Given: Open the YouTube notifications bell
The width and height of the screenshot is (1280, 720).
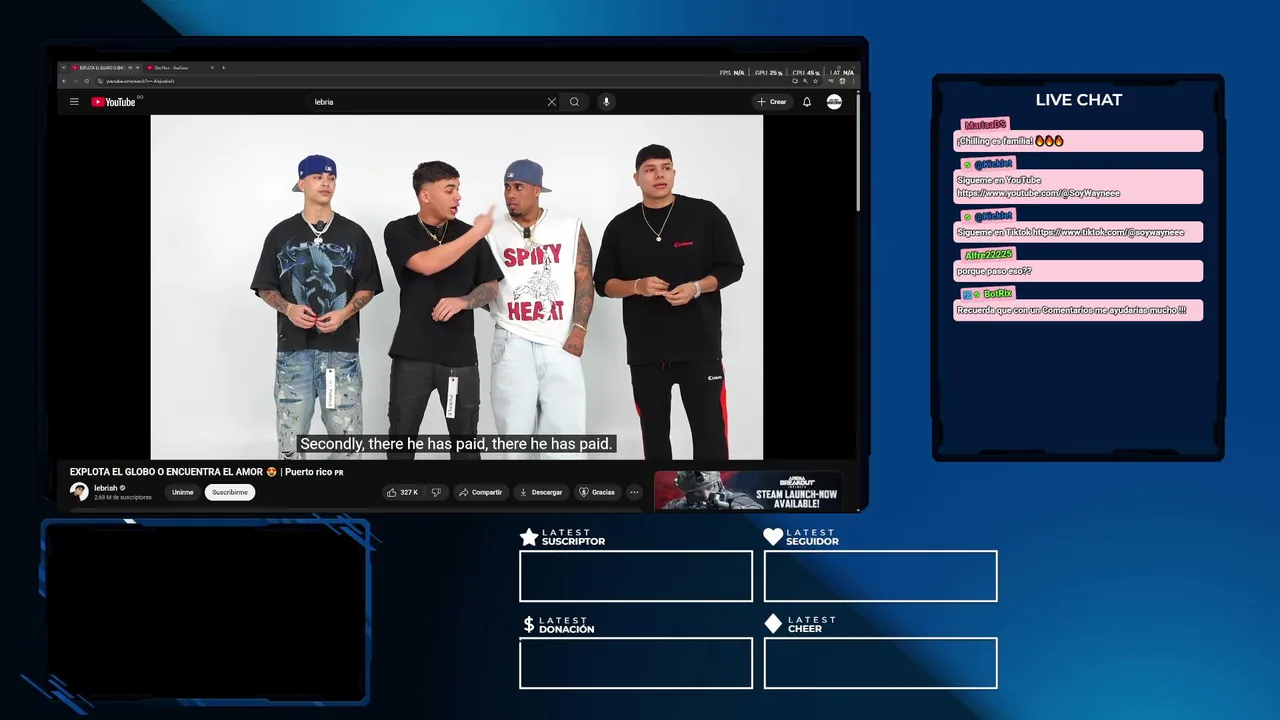Looking at the screenshot, I should (807, 102).
